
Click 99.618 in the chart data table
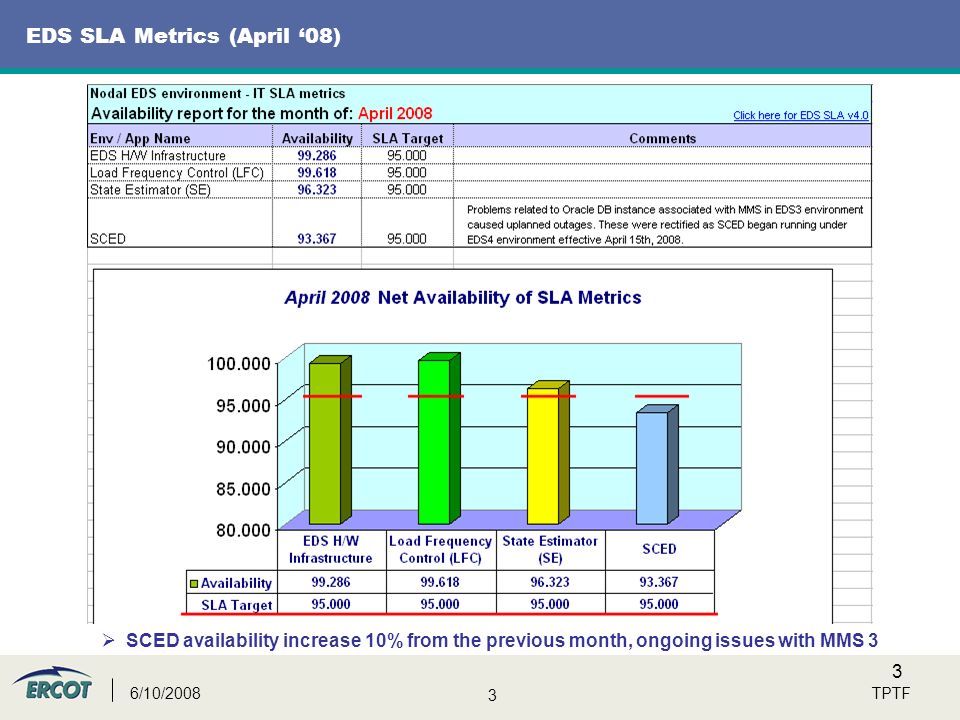click(440, 582)
